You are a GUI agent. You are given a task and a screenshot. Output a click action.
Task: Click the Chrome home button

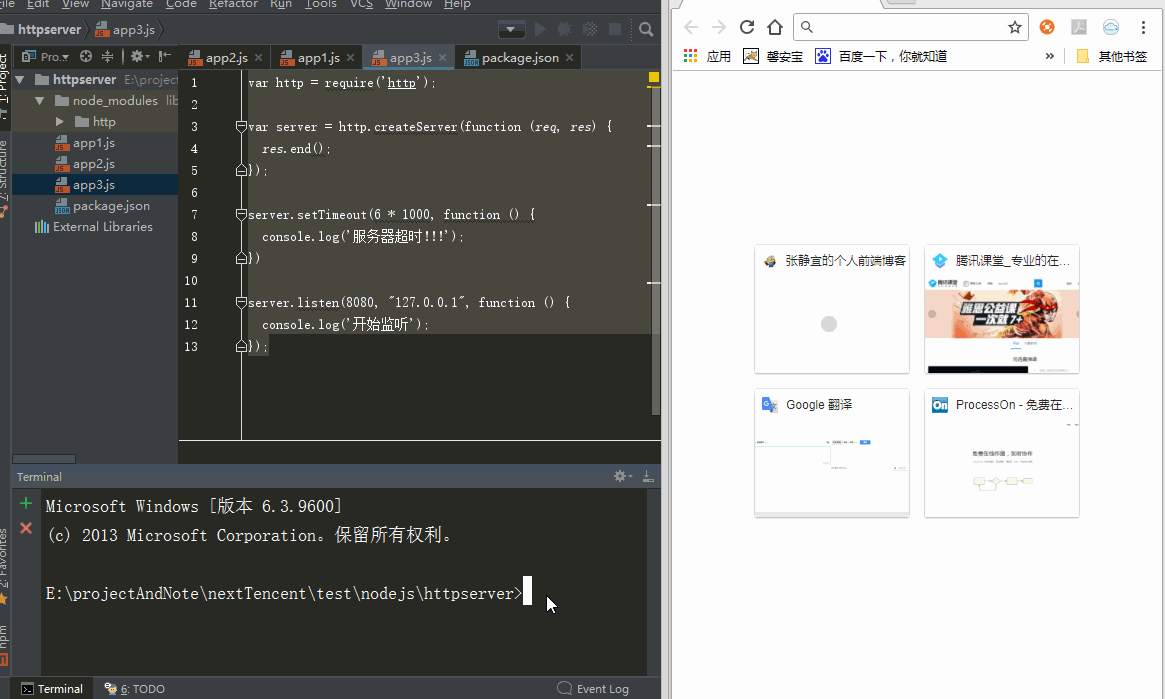point(774,27)
